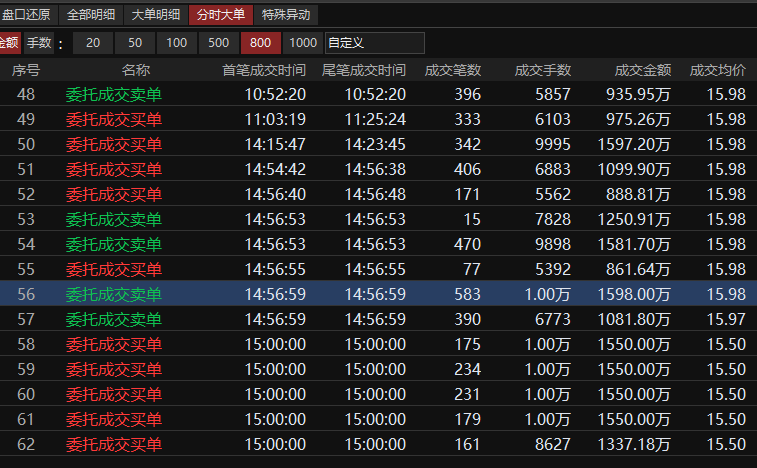Click the 470 trade count cell
The image size is (757, 468).
coord(467,244)
